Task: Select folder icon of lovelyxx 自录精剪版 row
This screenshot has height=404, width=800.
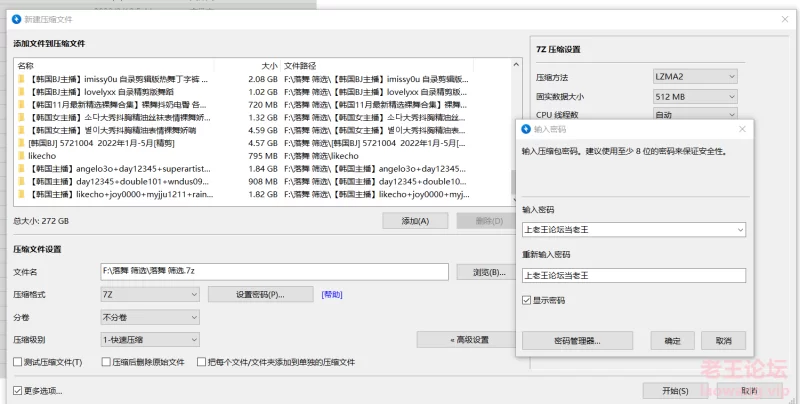Action: [x=21, y=92]
